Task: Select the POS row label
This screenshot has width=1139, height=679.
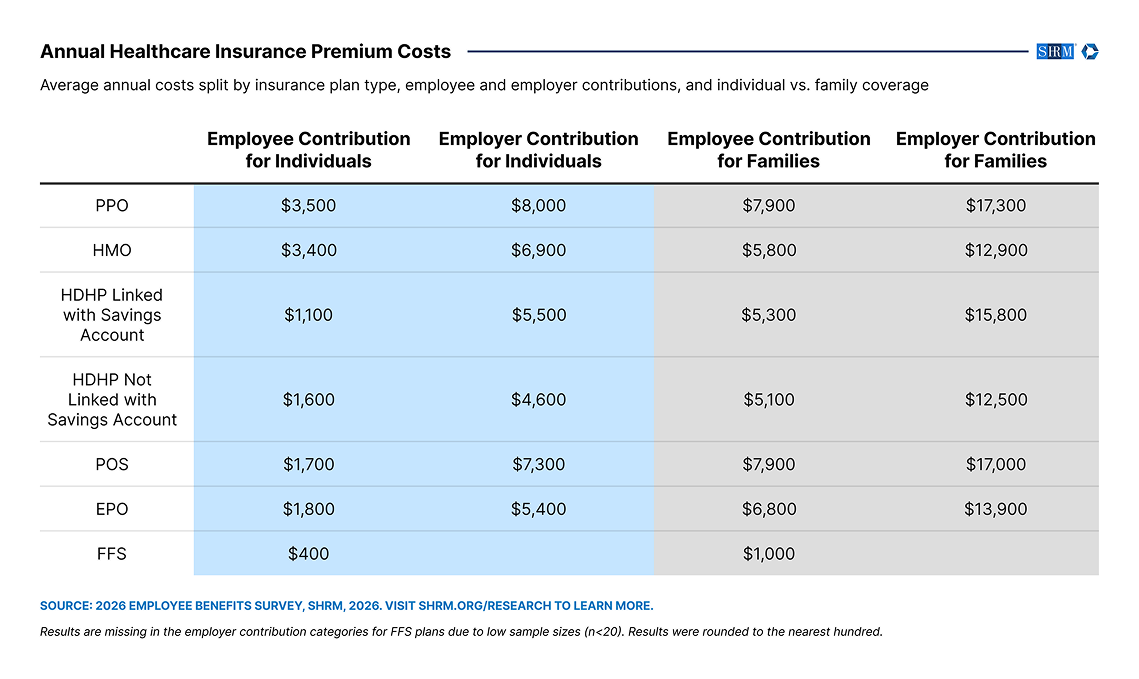Action: [x=112, y=464]
